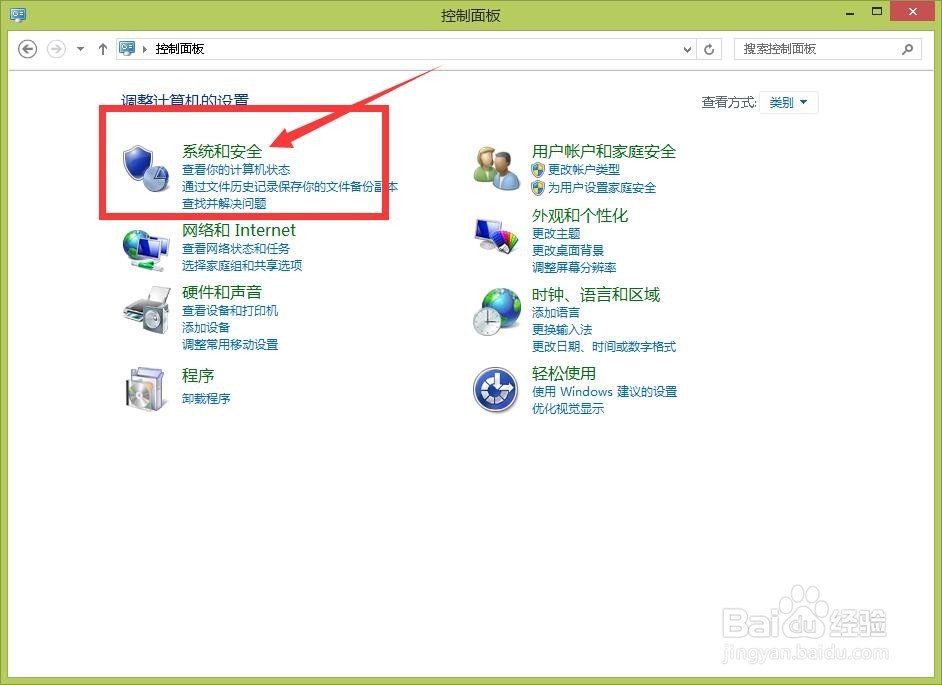The height and width of the screenshot is (685, 942).
Task: Open 卸载程序 link
Action: 206,398
